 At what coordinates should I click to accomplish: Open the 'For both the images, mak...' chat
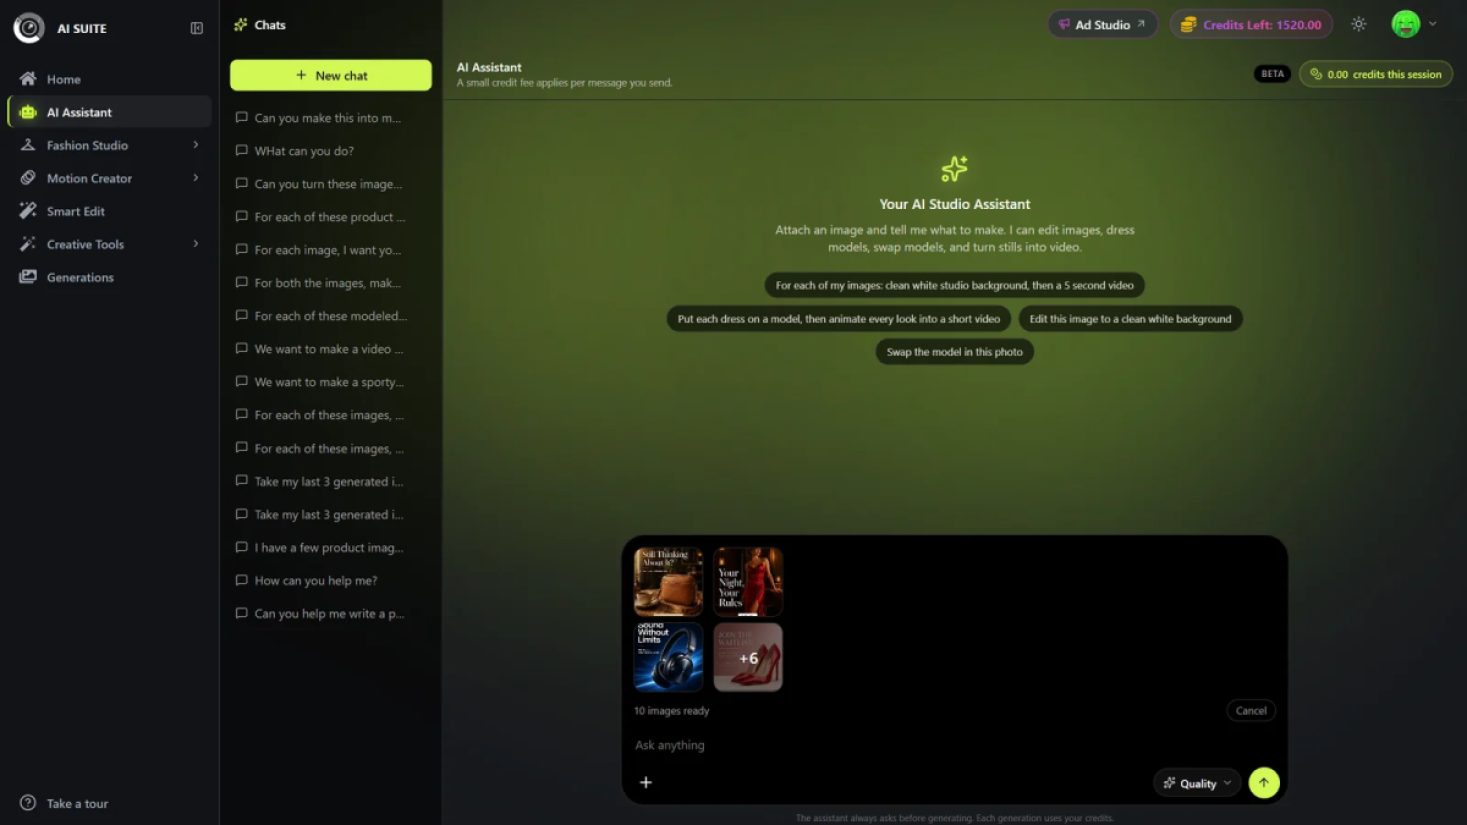pos(330,283)
